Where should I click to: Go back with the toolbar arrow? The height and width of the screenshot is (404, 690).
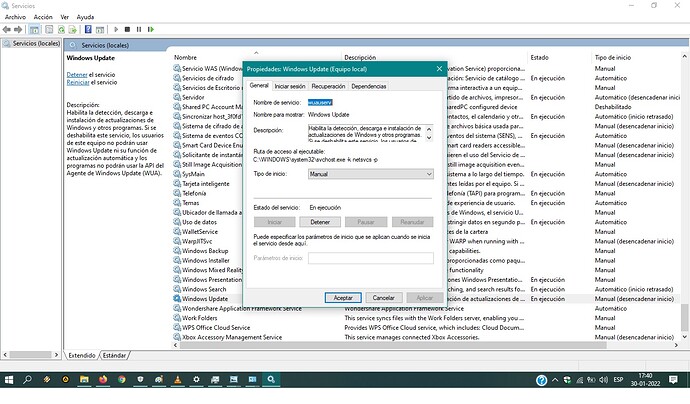pyautogui.click(x=7, y=29)
